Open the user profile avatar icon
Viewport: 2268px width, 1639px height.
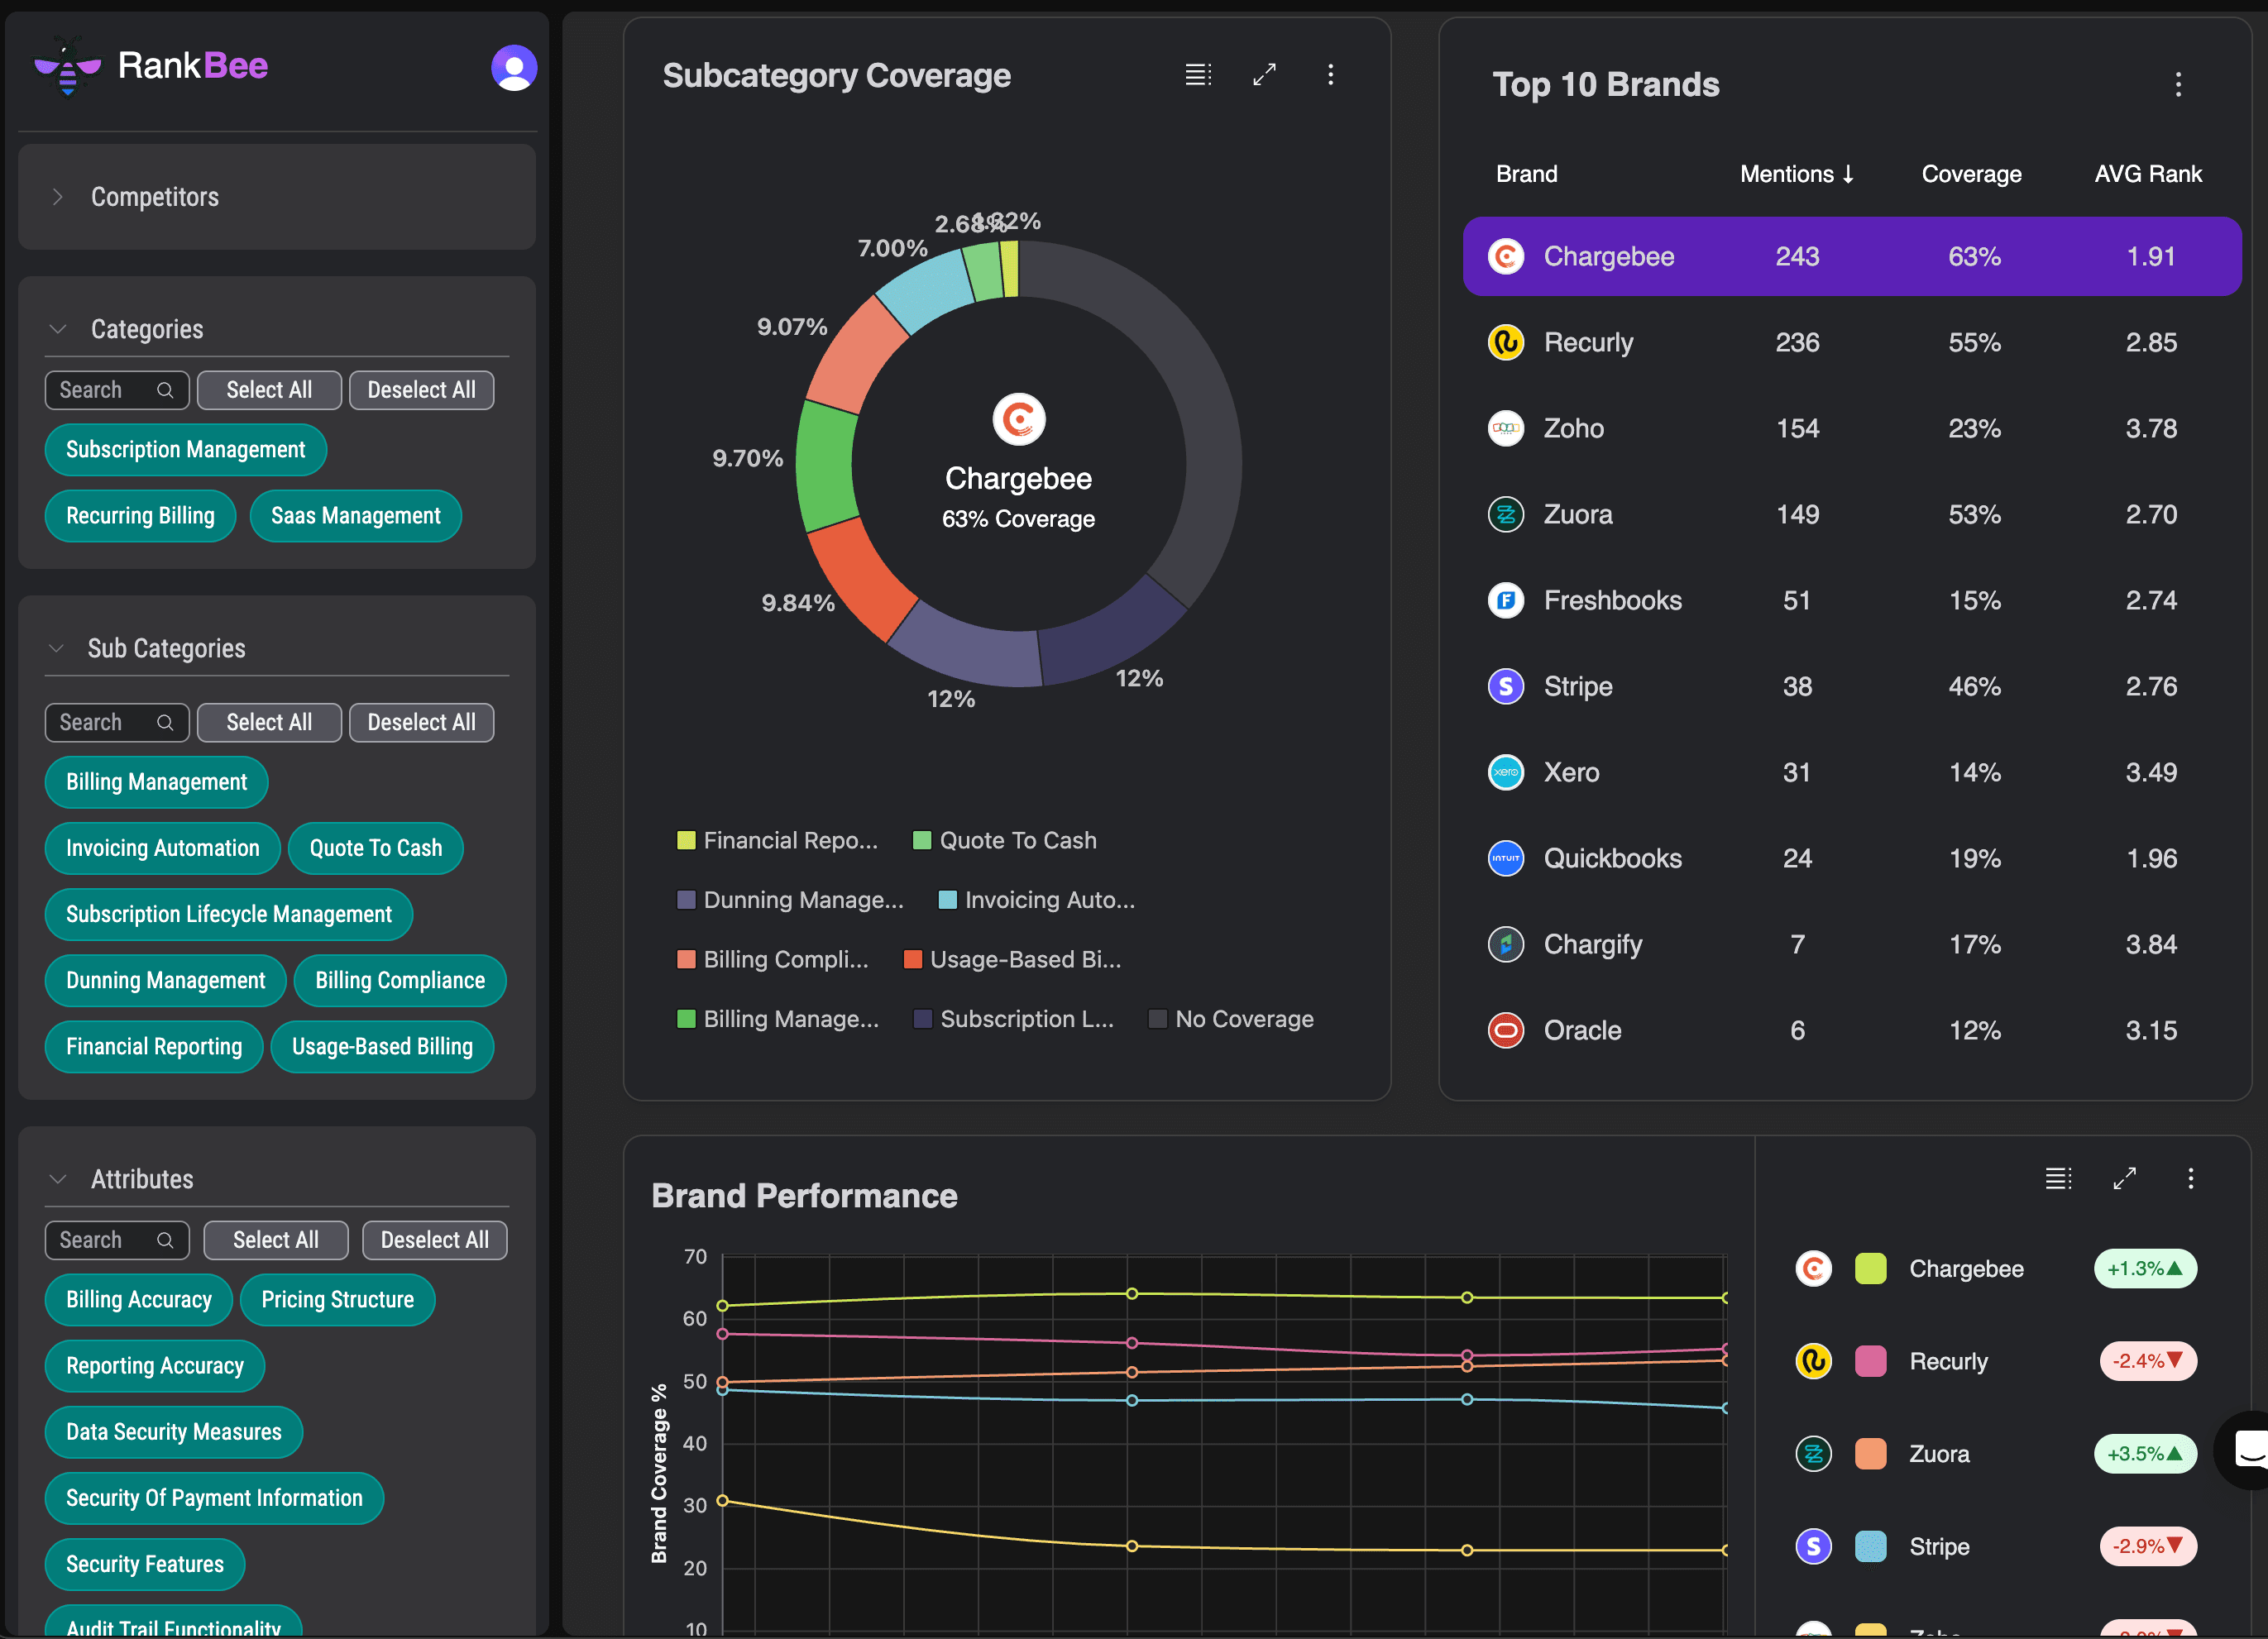click(514, 68)
